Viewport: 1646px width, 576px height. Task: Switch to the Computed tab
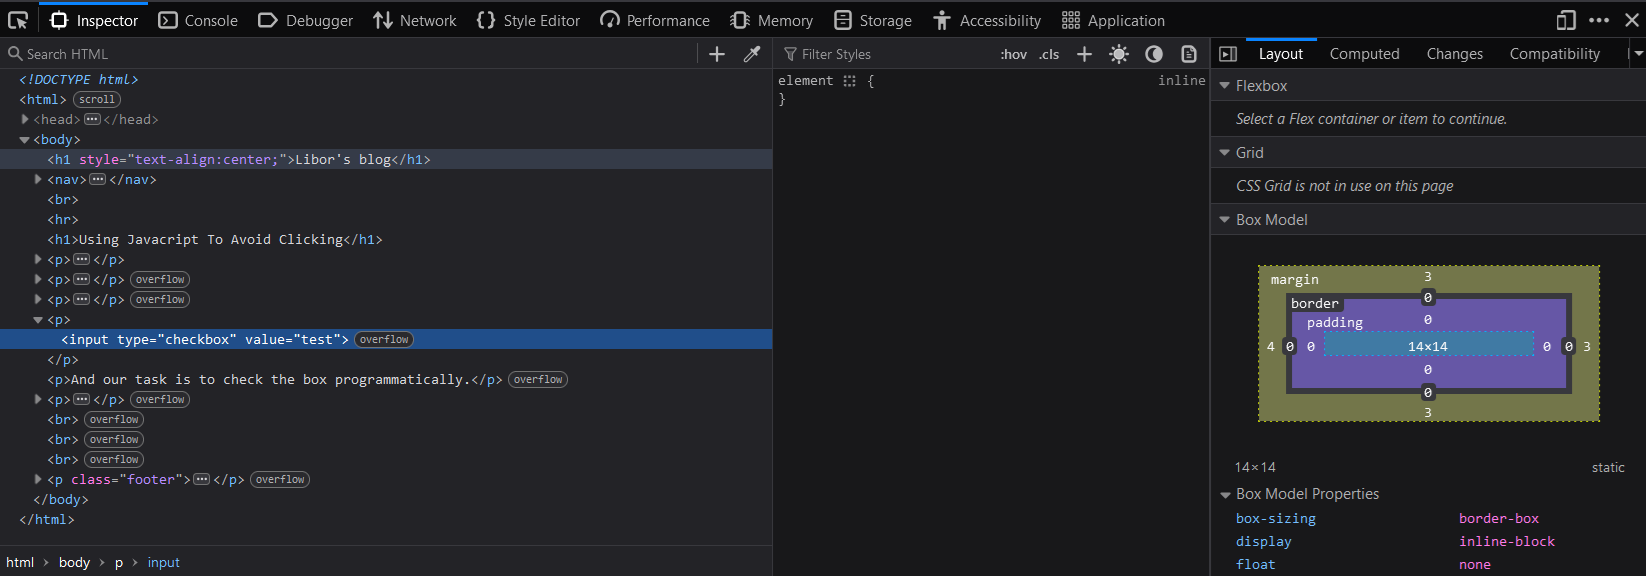(x=1364, y=54)
